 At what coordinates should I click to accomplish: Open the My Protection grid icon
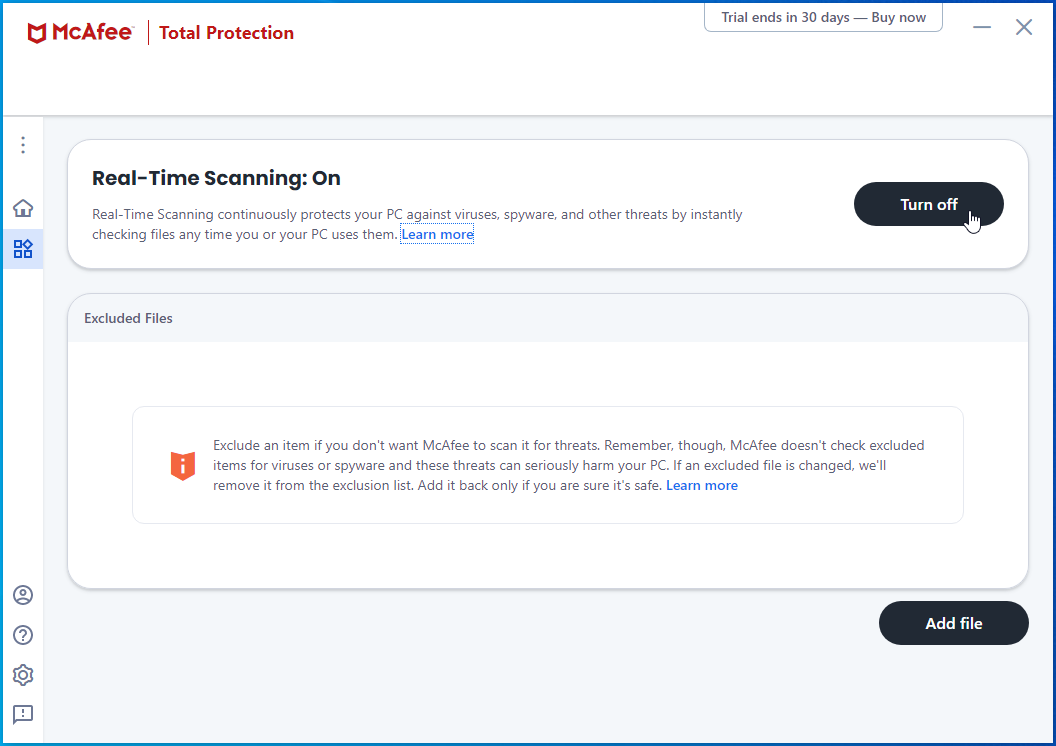[23, 248]
